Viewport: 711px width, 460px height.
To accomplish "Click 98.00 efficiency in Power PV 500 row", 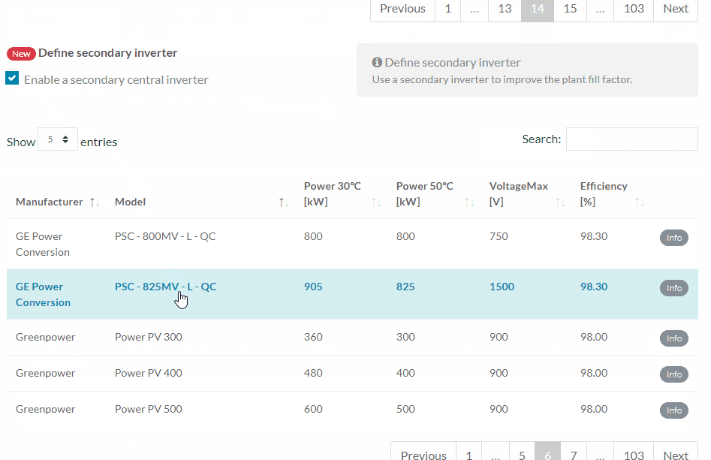I will [x=594, y=409].
